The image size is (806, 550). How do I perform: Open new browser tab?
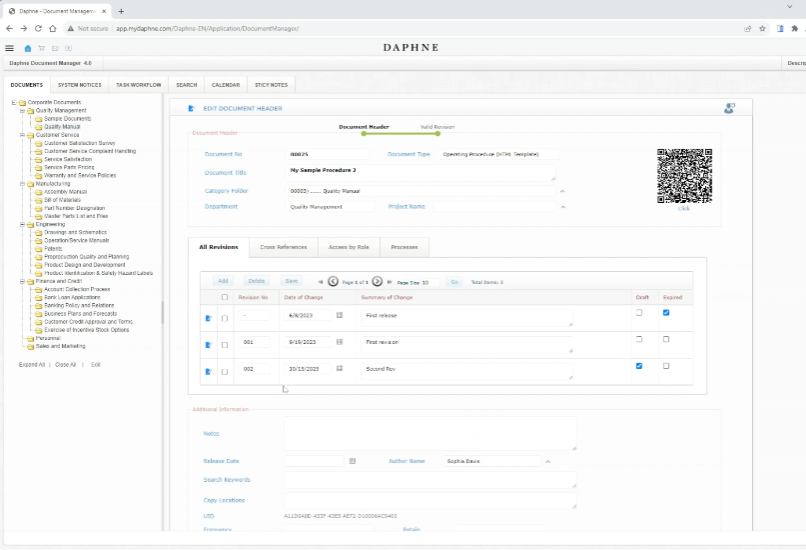(x=121, y=11)
